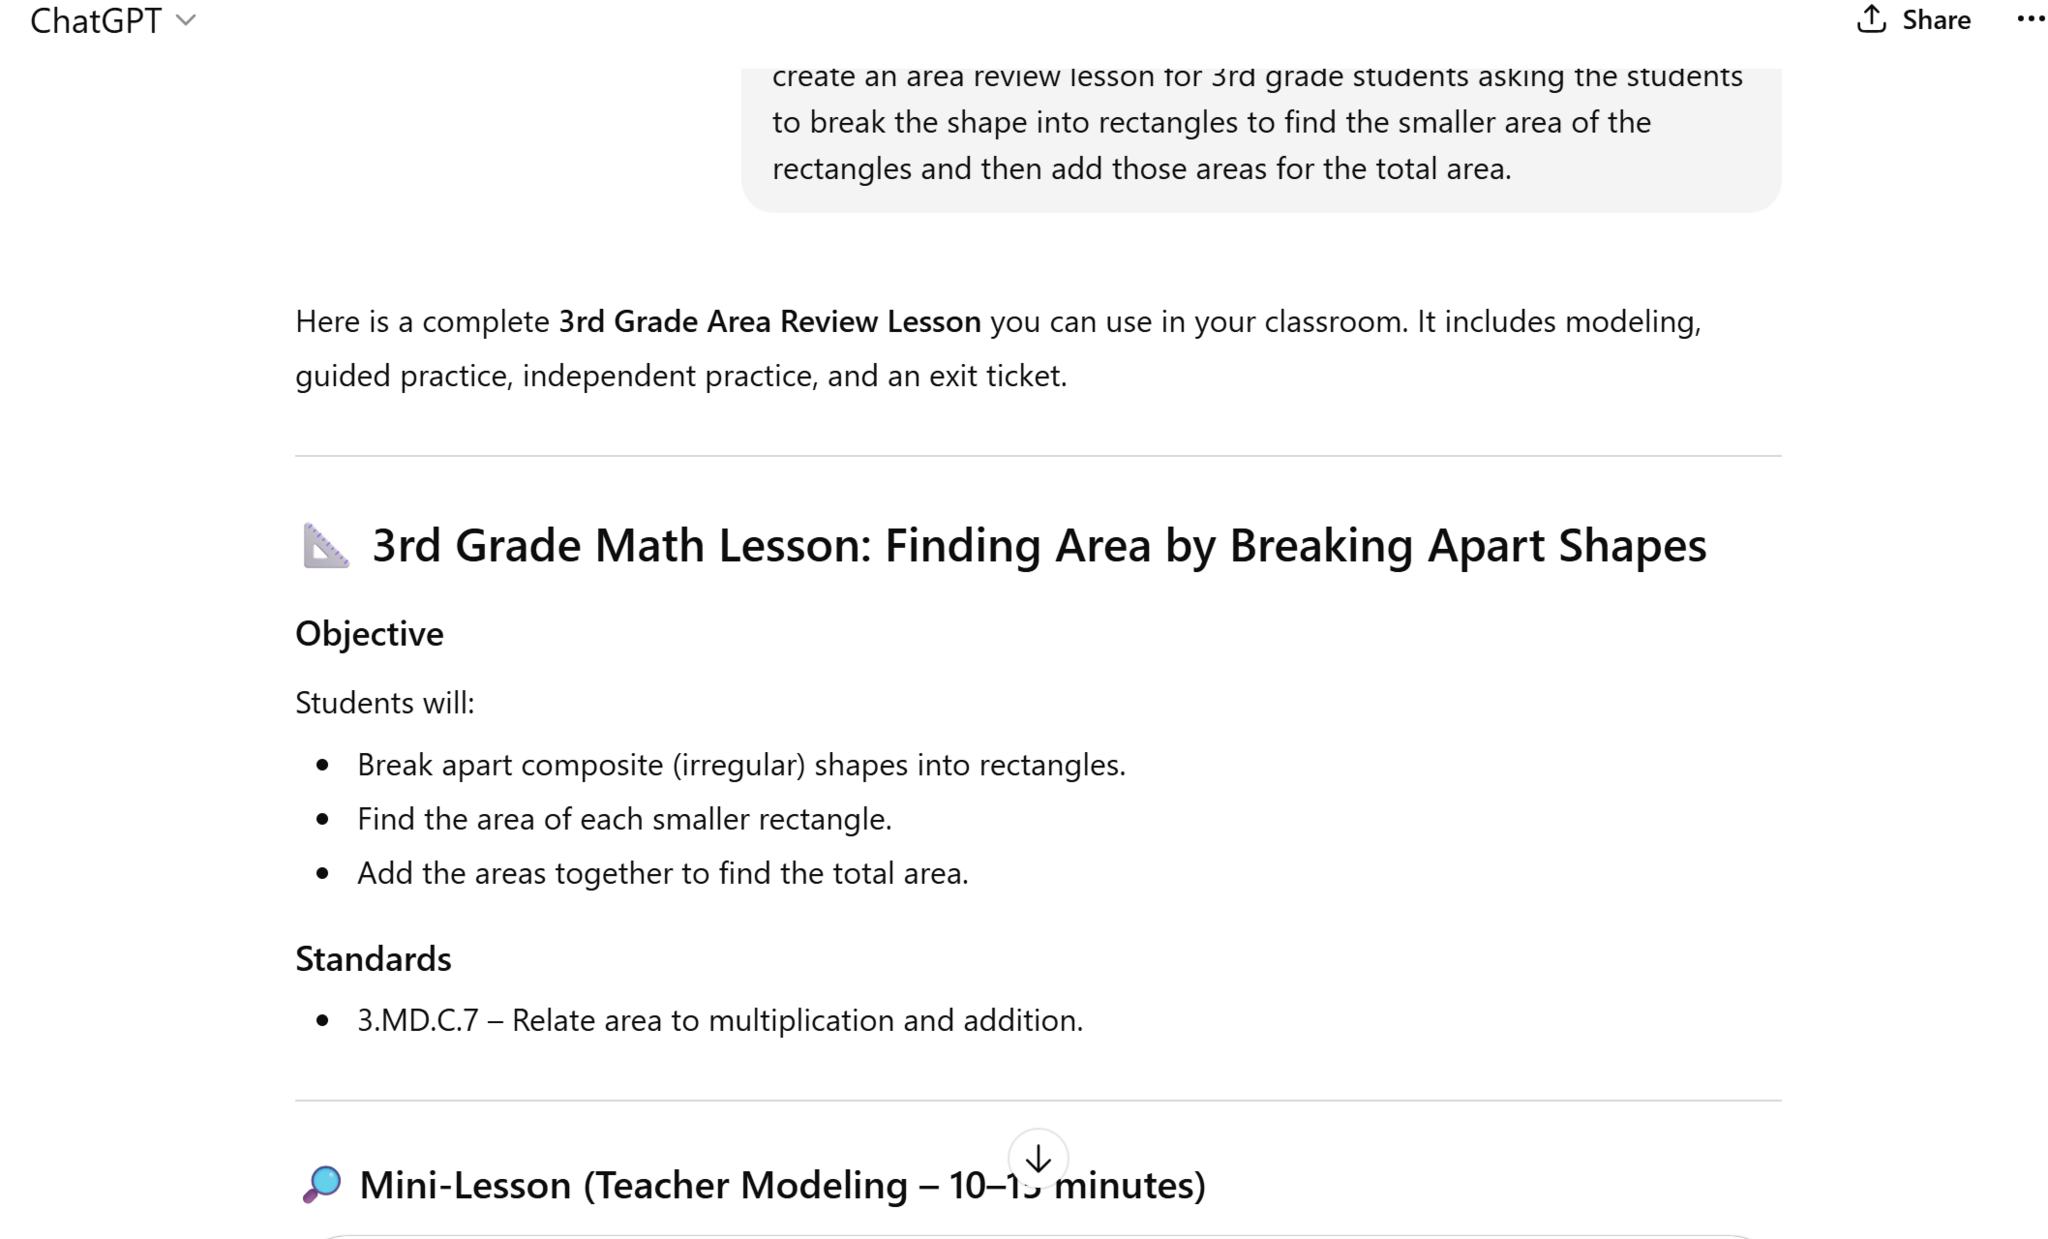Open the three-dot more options menu
The height and width of the screenshot is (1239, 2048).
click(x=2030, y=20)
